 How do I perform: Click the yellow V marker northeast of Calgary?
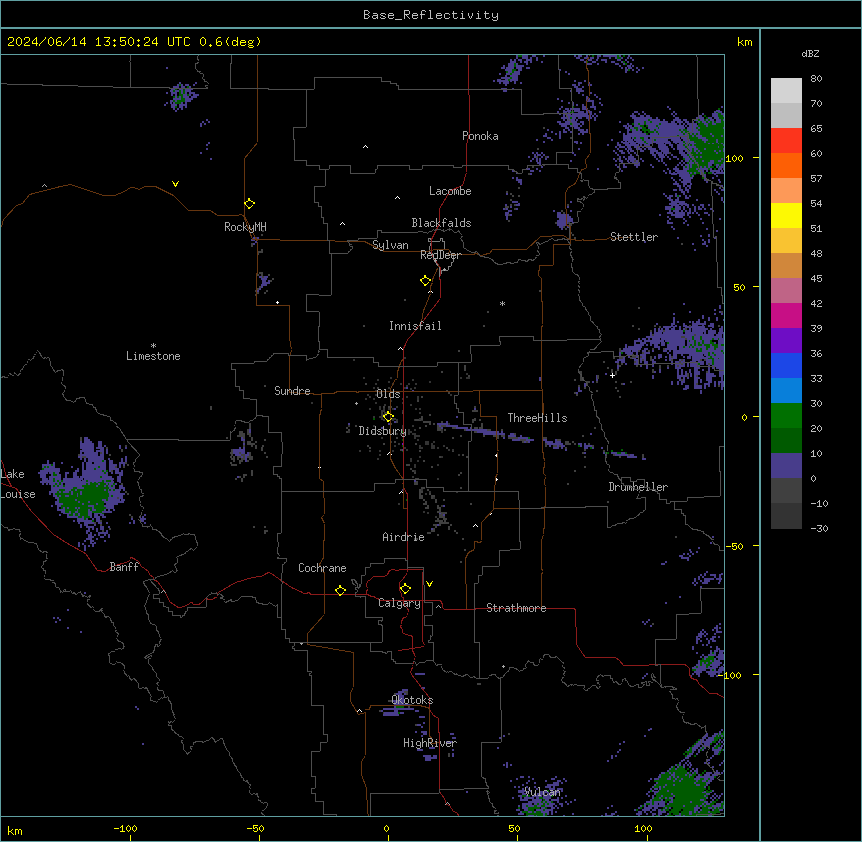coord(429,584)
